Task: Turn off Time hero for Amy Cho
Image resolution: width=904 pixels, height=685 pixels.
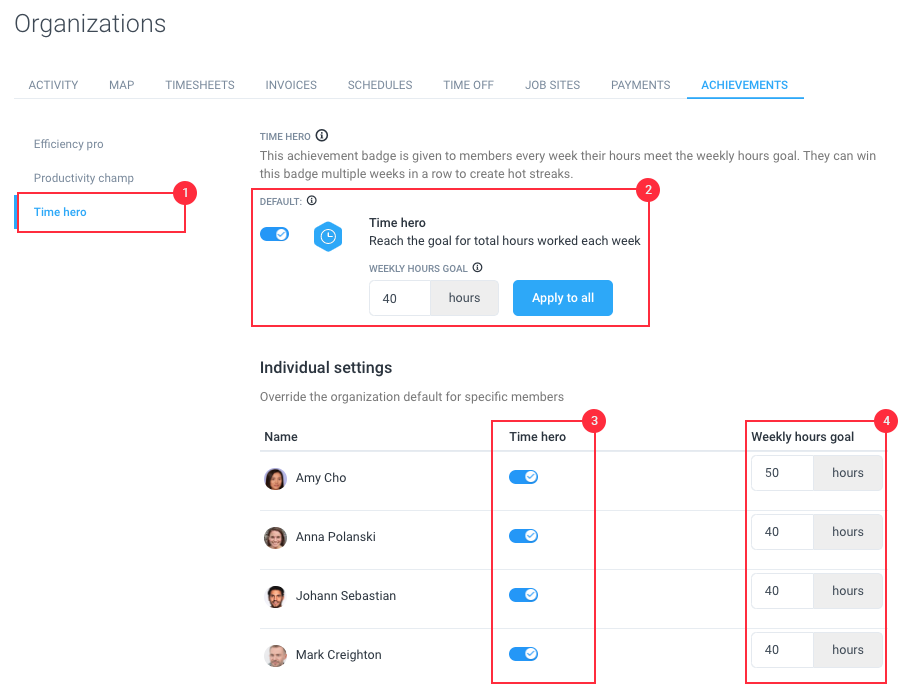Action: (x=523, y=477)
